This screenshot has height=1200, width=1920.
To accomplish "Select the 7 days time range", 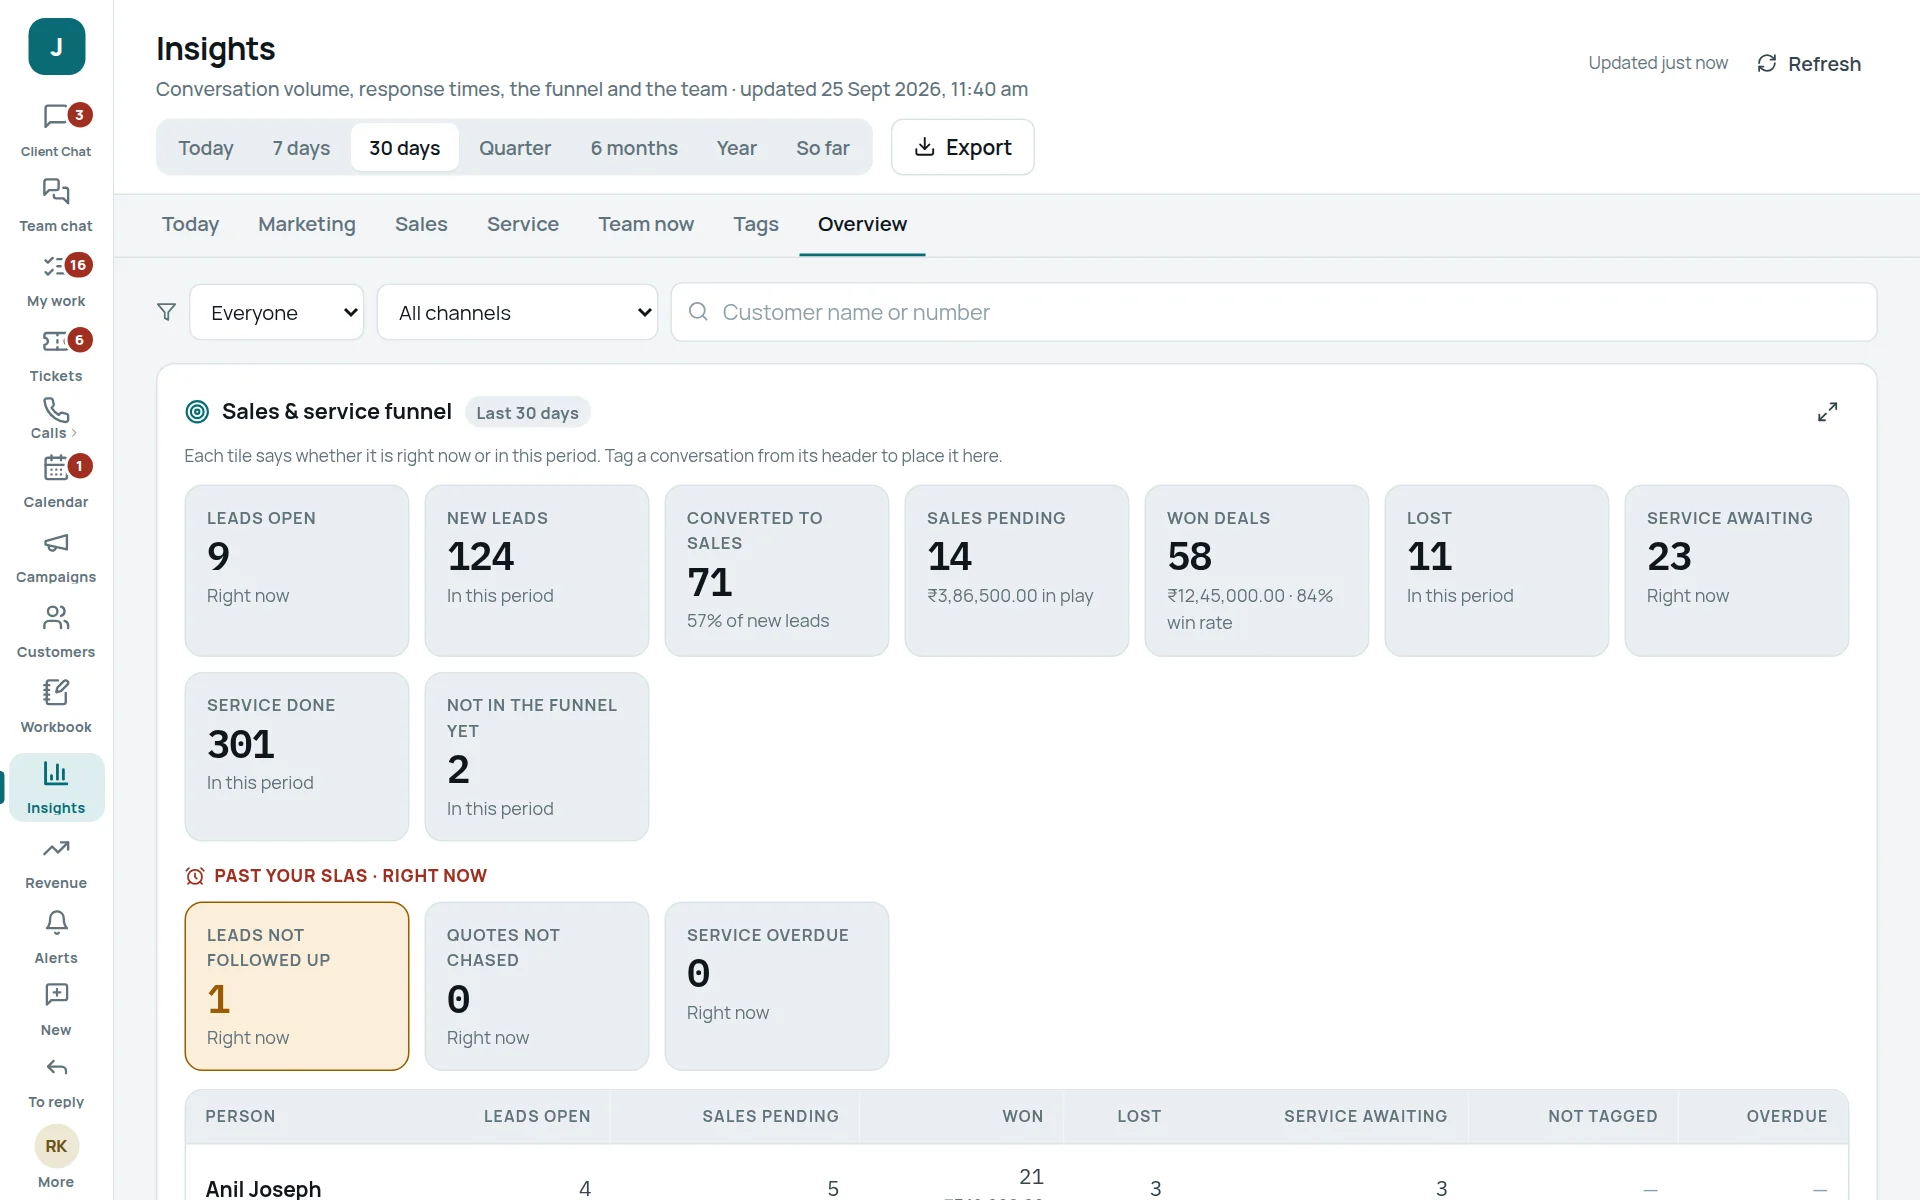I will 301,148.
